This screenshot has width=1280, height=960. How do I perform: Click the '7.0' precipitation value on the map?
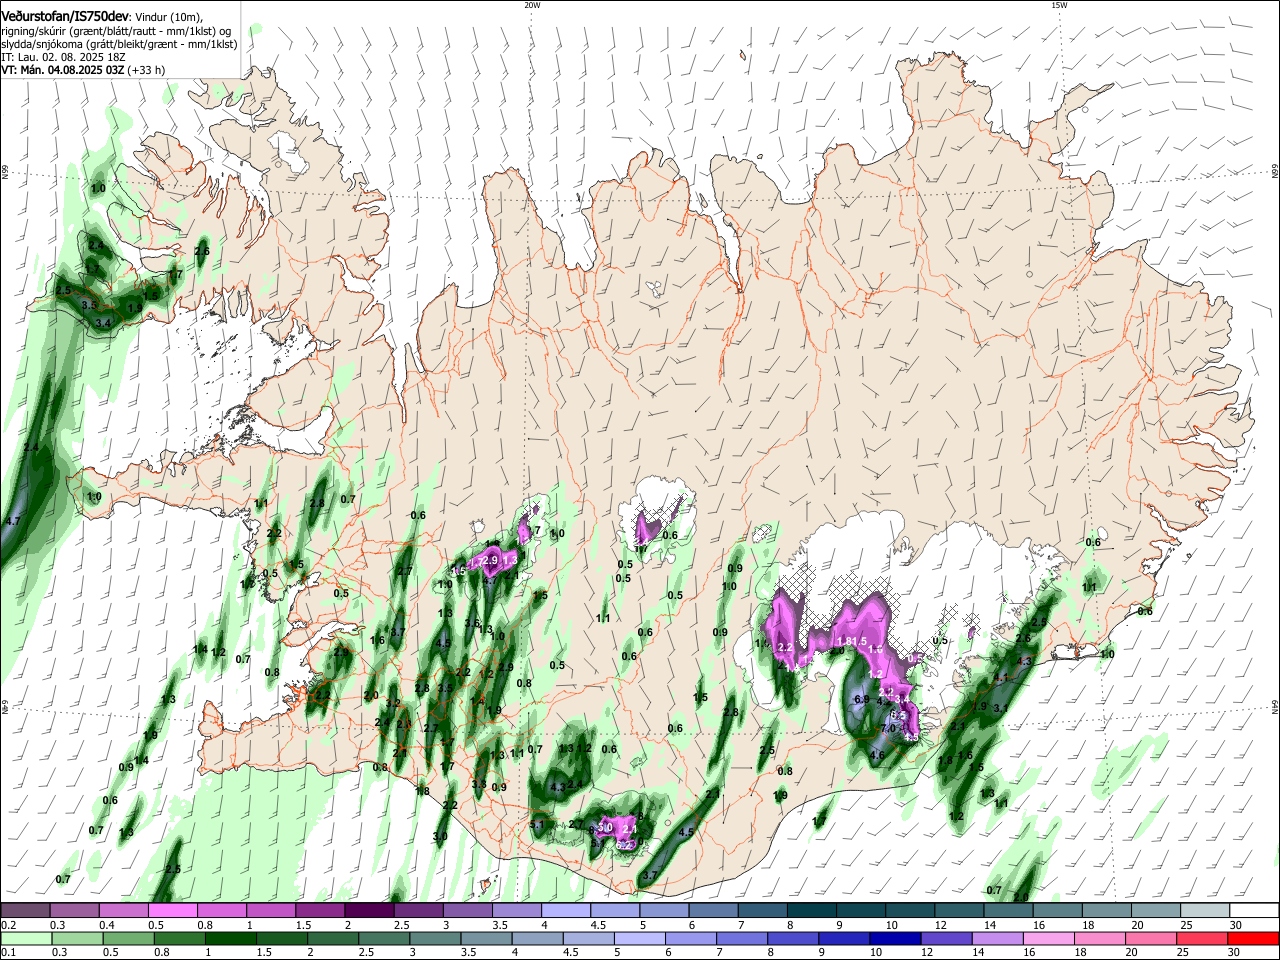(888, 728)
